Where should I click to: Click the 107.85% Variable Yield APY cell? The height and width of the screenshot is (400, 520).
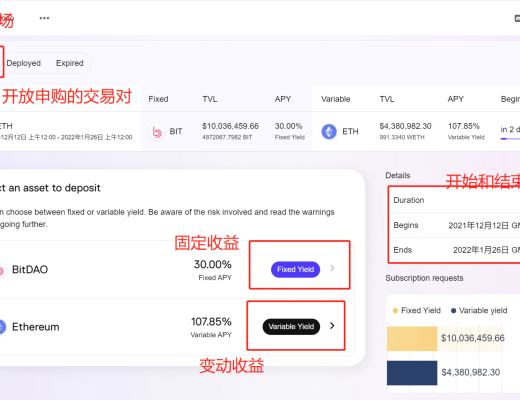[466, 131]
